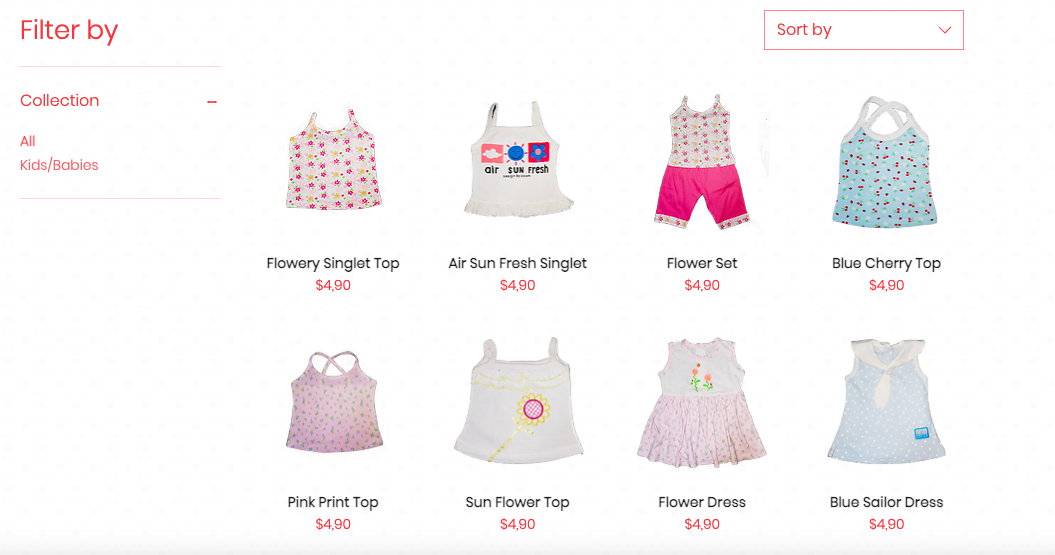
Task: View the Sun Flower Top image
Action: tap(518, 400)
